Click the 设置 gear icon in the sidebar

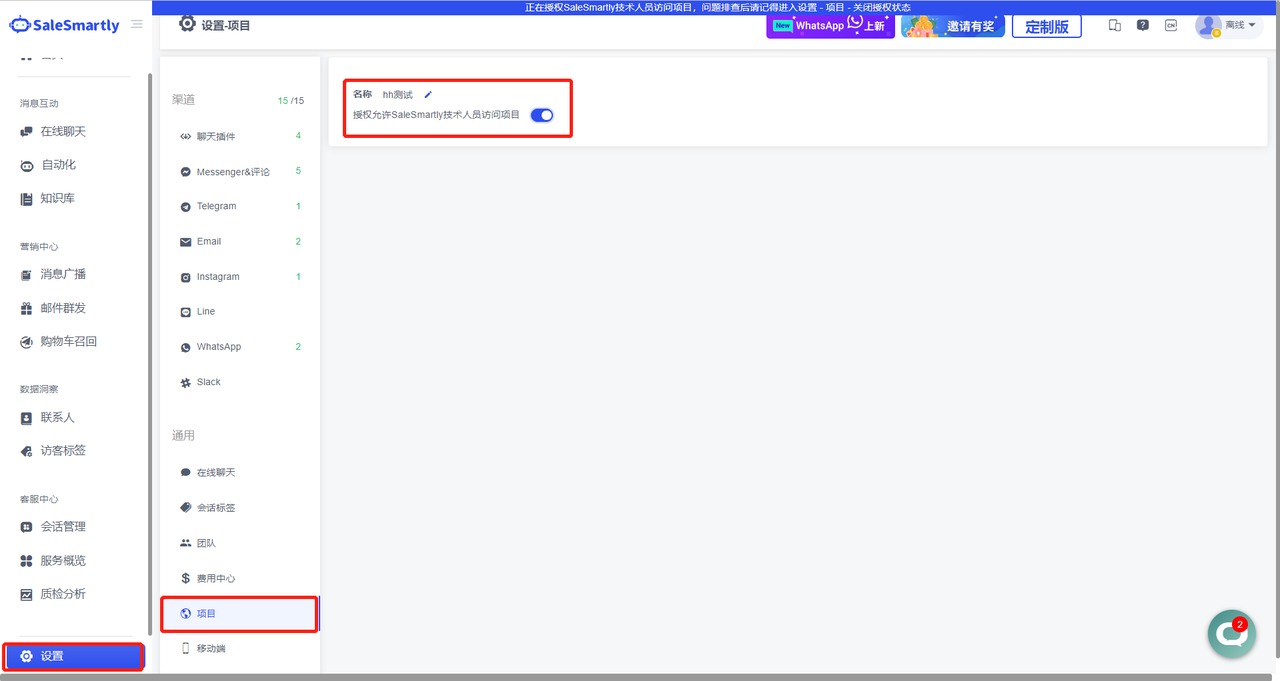(x=27, y=656)
